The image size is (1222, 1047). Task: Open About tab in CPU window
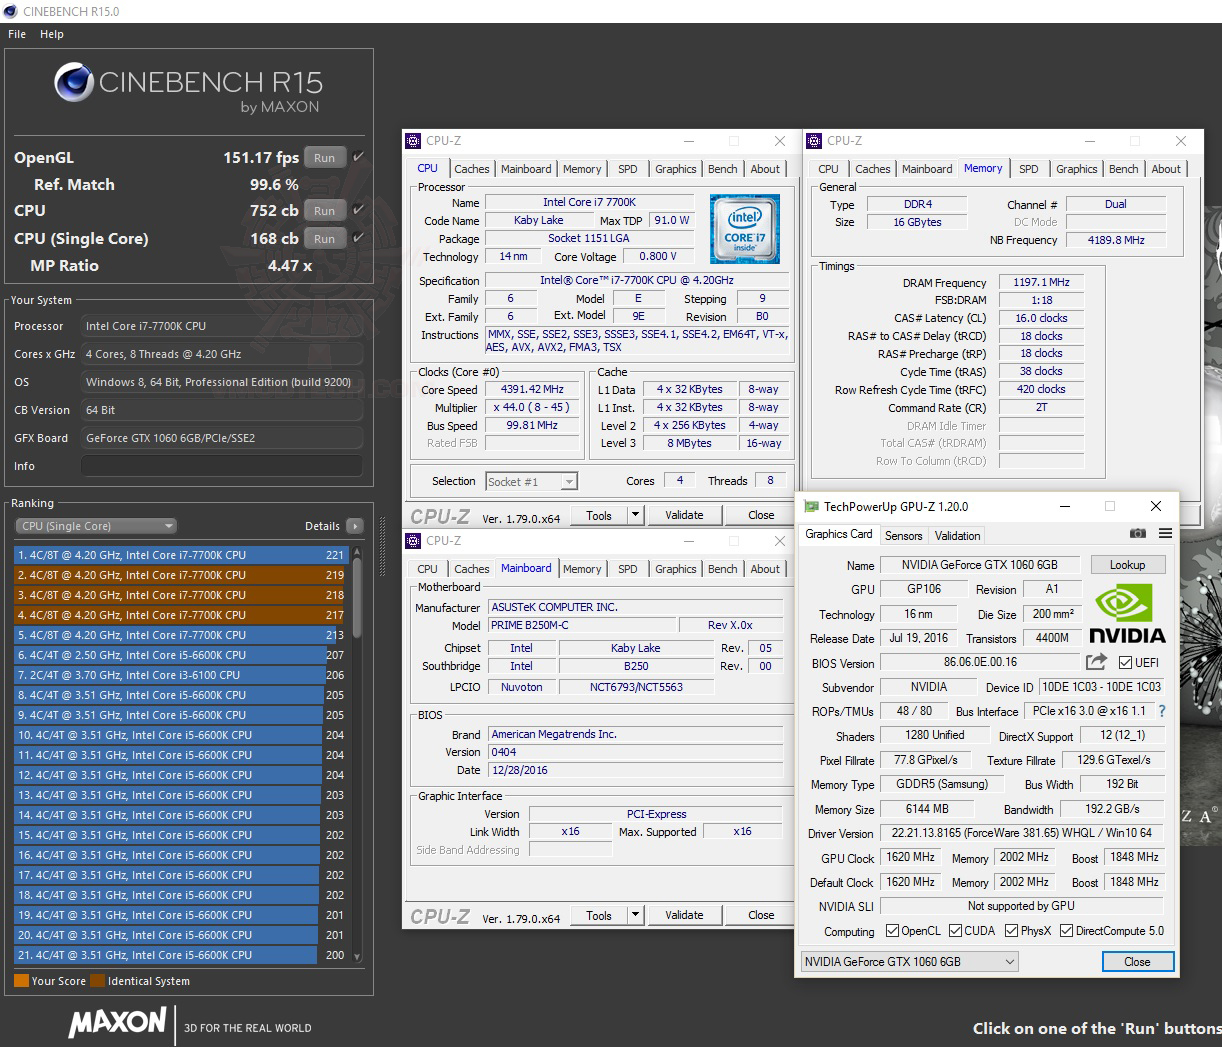point(765,169)
